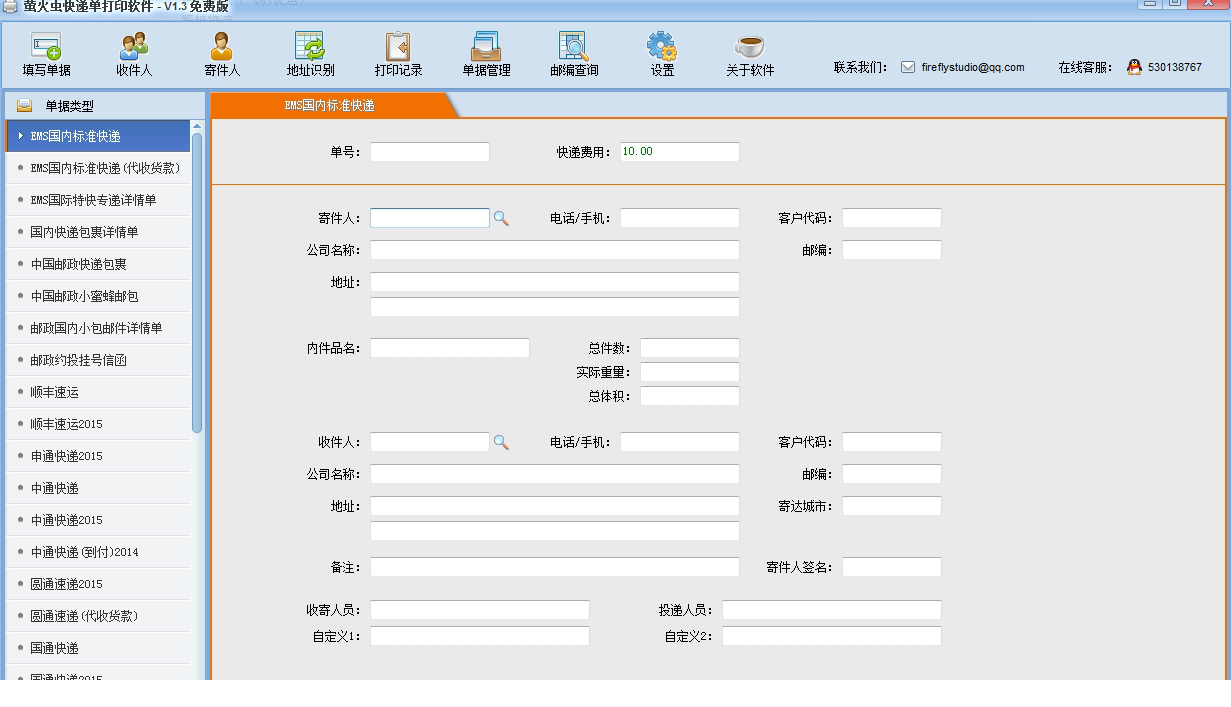Viewport: 1231px width, 707px height.
Task: Select EMS国际特快专递详情单 in the list
Action: (x=98, y=200)
